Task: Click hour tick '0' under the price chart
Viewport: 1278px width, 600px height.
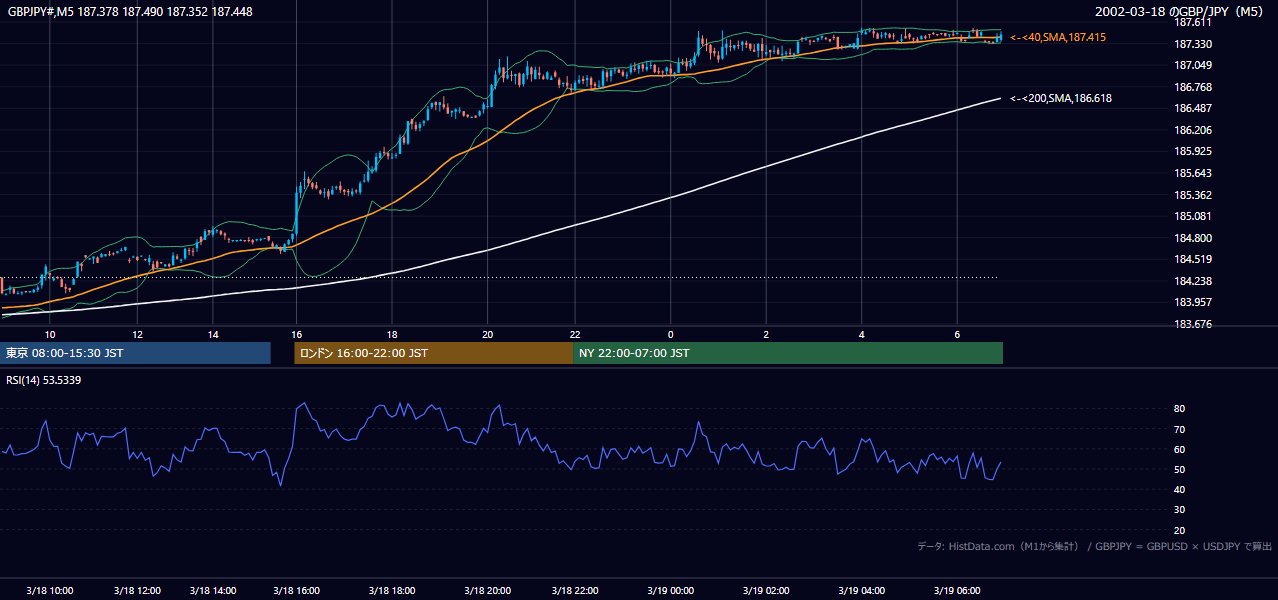Action: (670, 334)
